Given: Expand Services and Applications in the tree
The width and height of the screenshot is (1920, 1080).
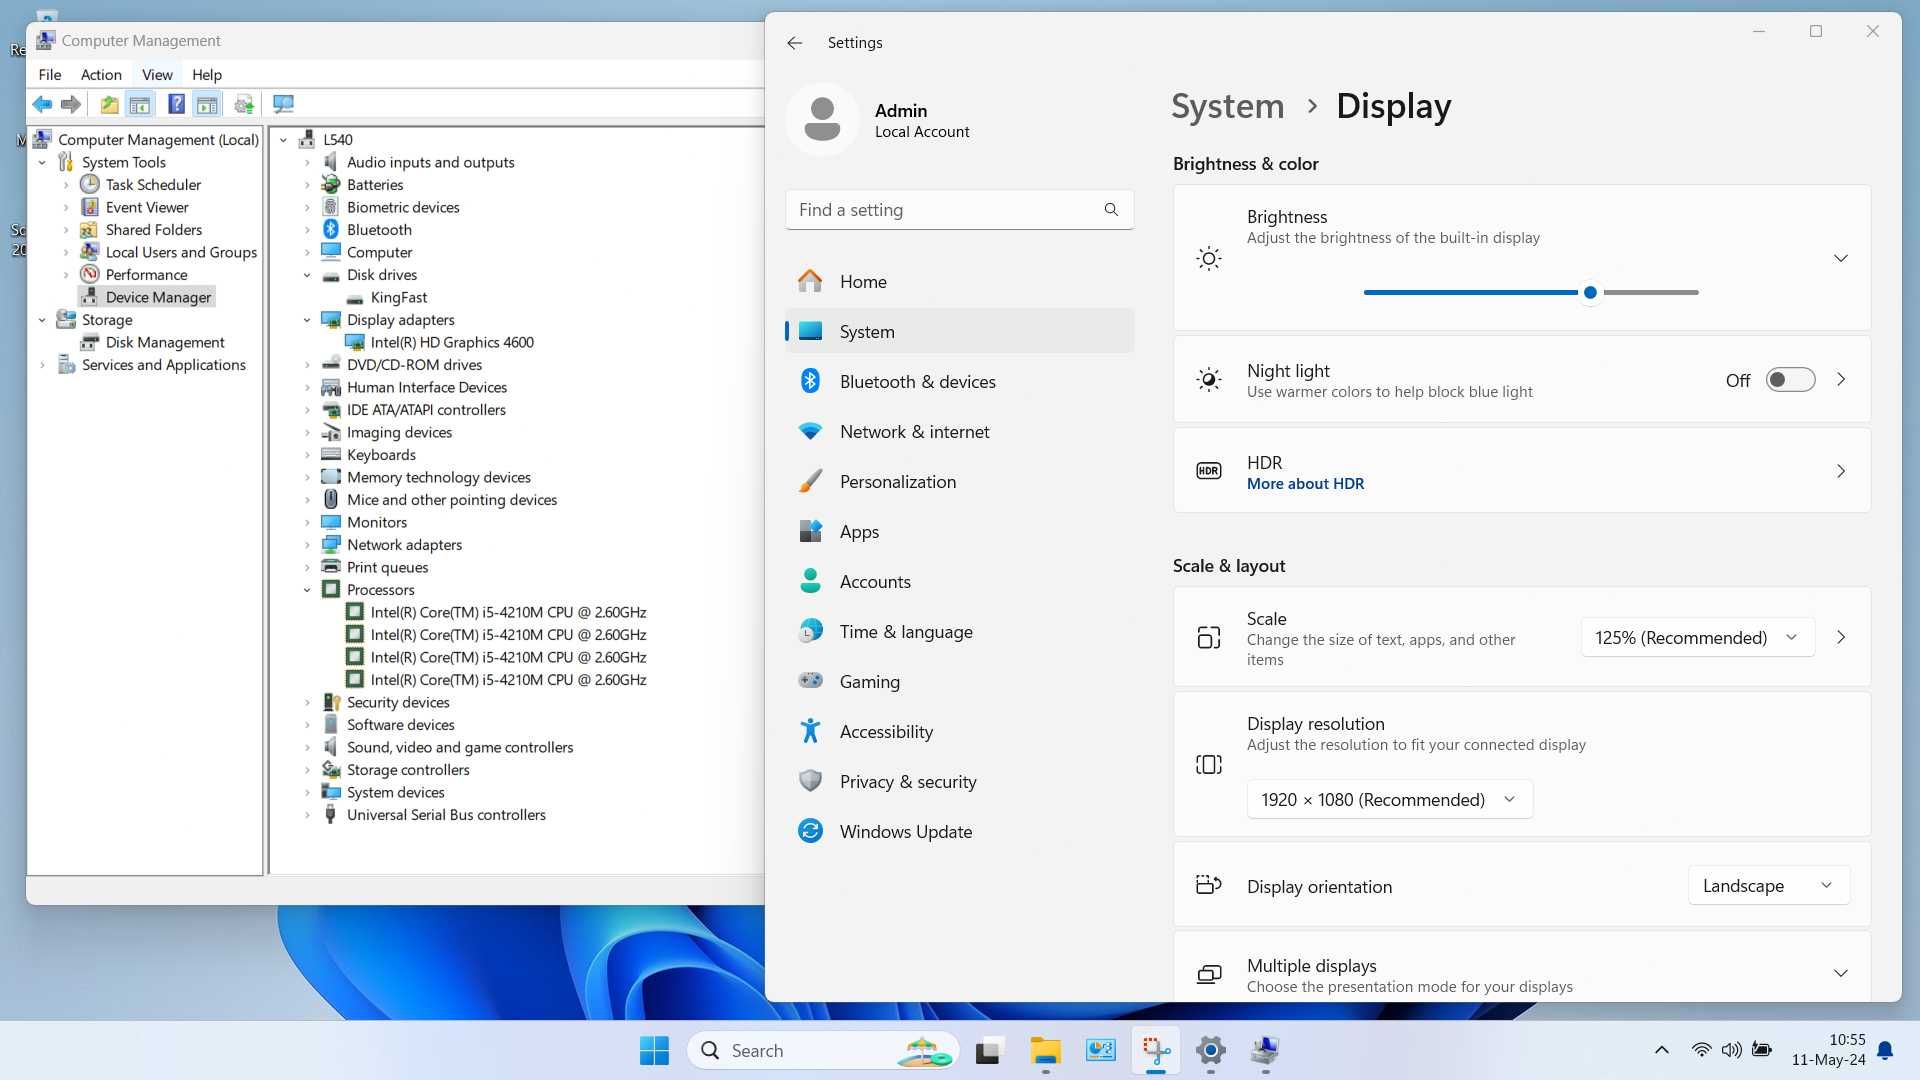Looking at the screenshot, I should 42,365.
